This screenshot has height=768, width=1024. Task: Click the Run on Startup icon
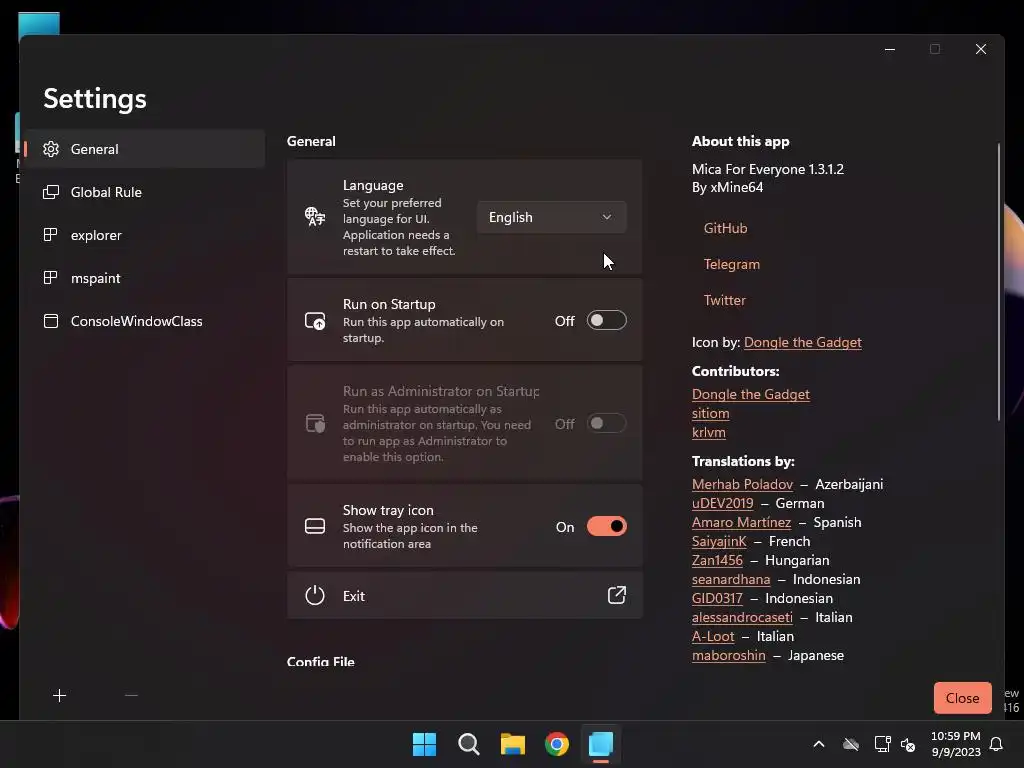tap(315, 321)
